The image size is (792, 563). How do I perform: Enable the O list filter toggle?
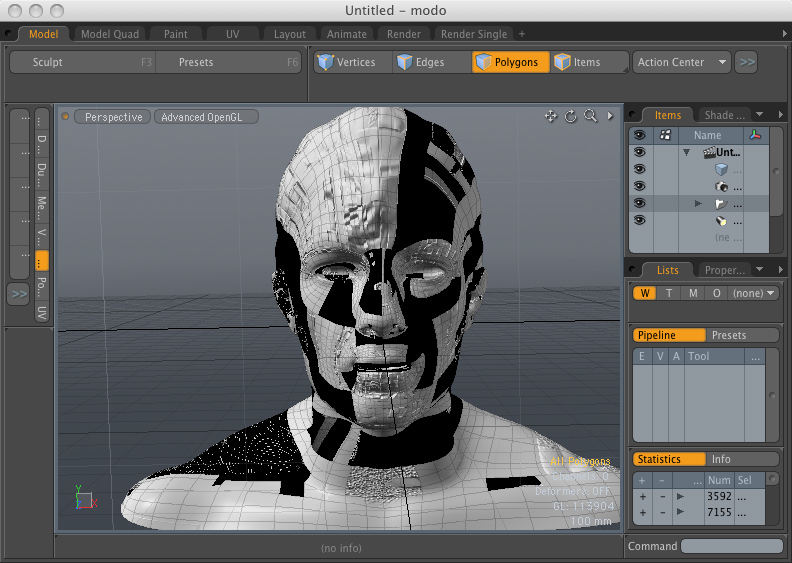tap(716, 293)
